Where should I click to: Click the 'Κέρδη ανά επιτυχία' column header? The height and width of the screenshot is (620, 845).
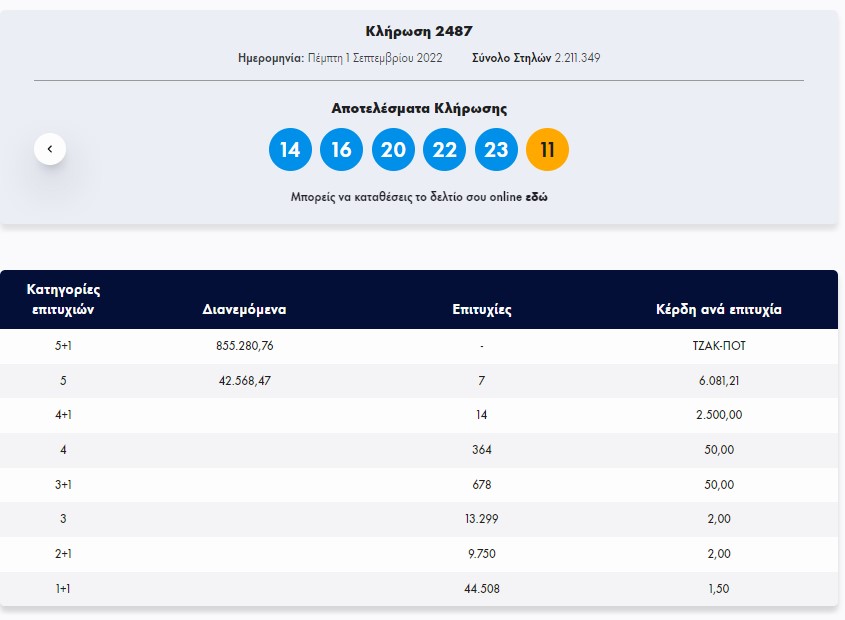click(x=718, y=309)
